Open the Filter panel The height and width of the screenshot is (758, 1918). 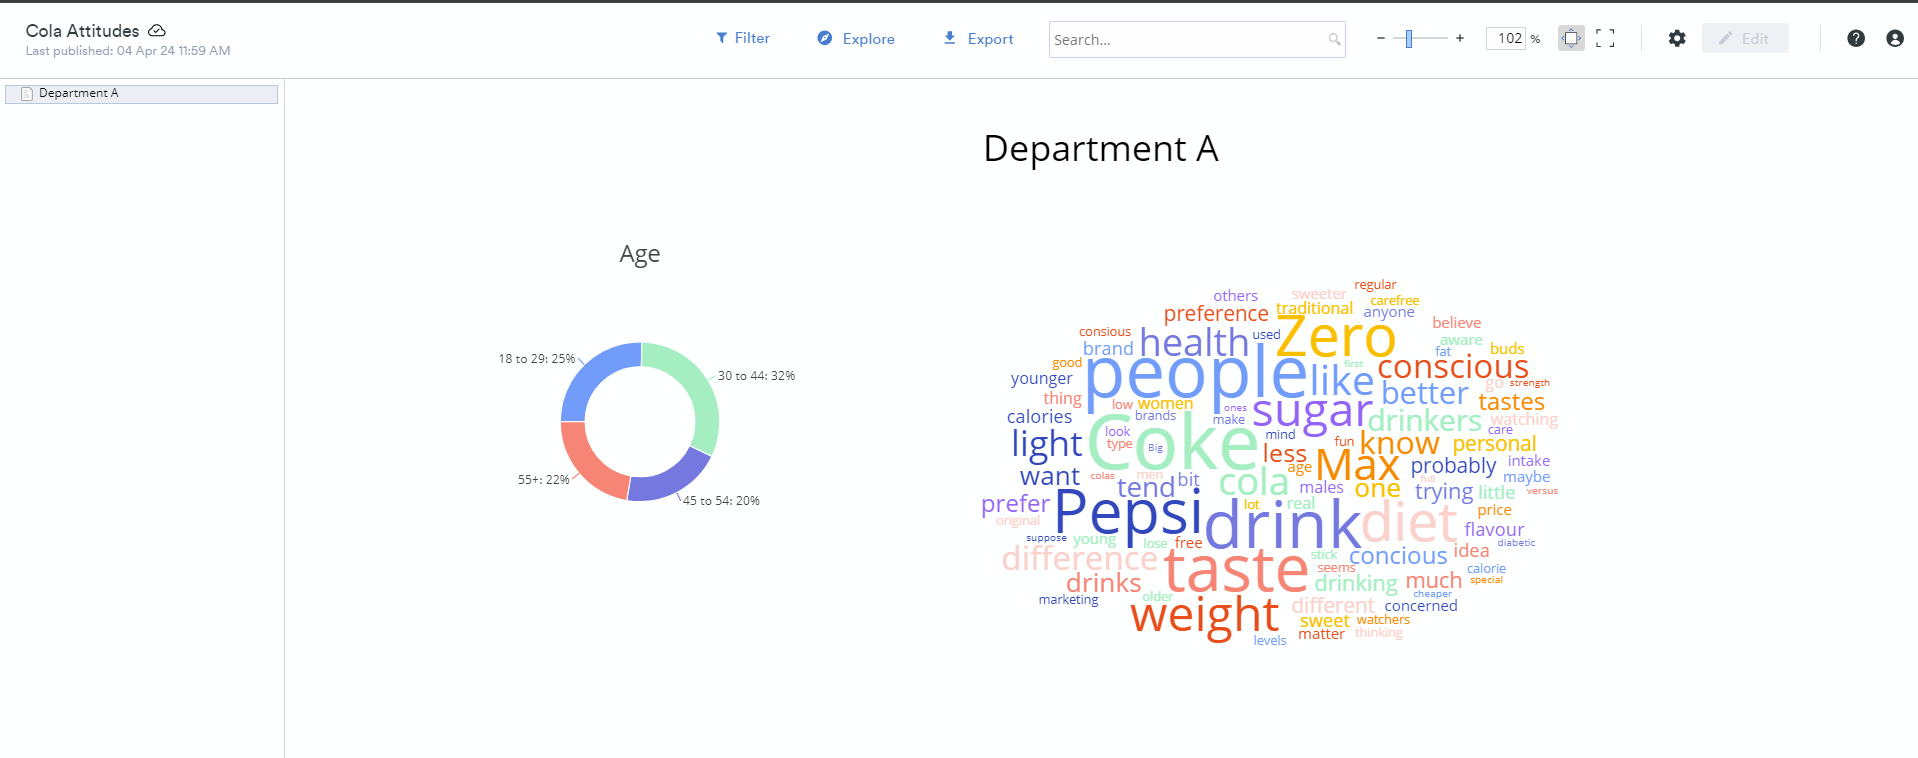(742, 38)
